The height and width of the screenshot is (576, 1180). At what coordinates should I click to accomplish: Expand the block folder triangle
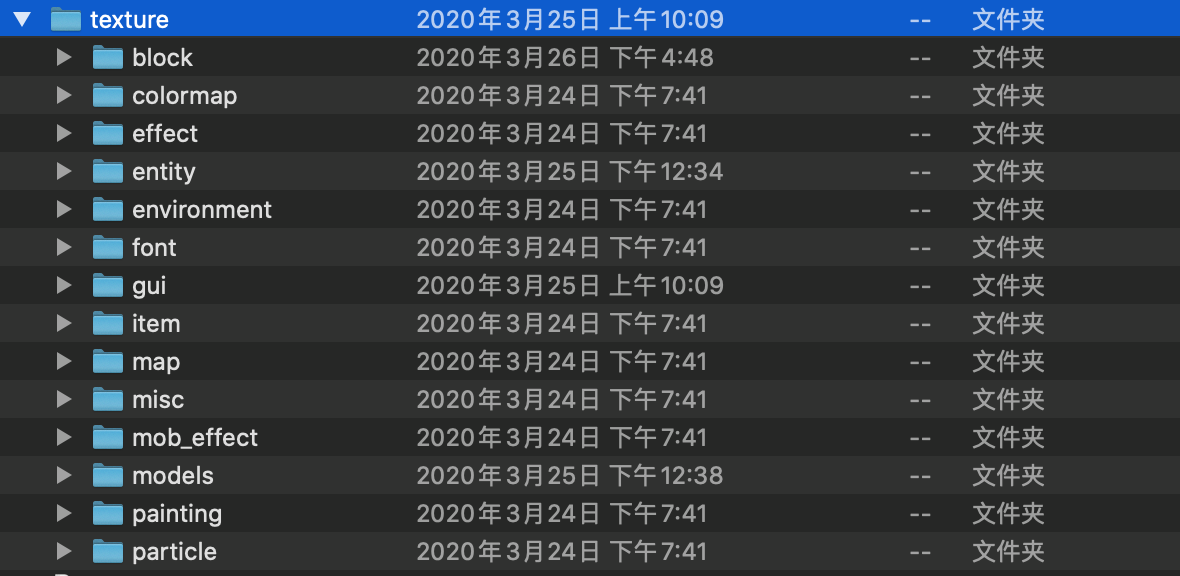click(x=64, y=57)
